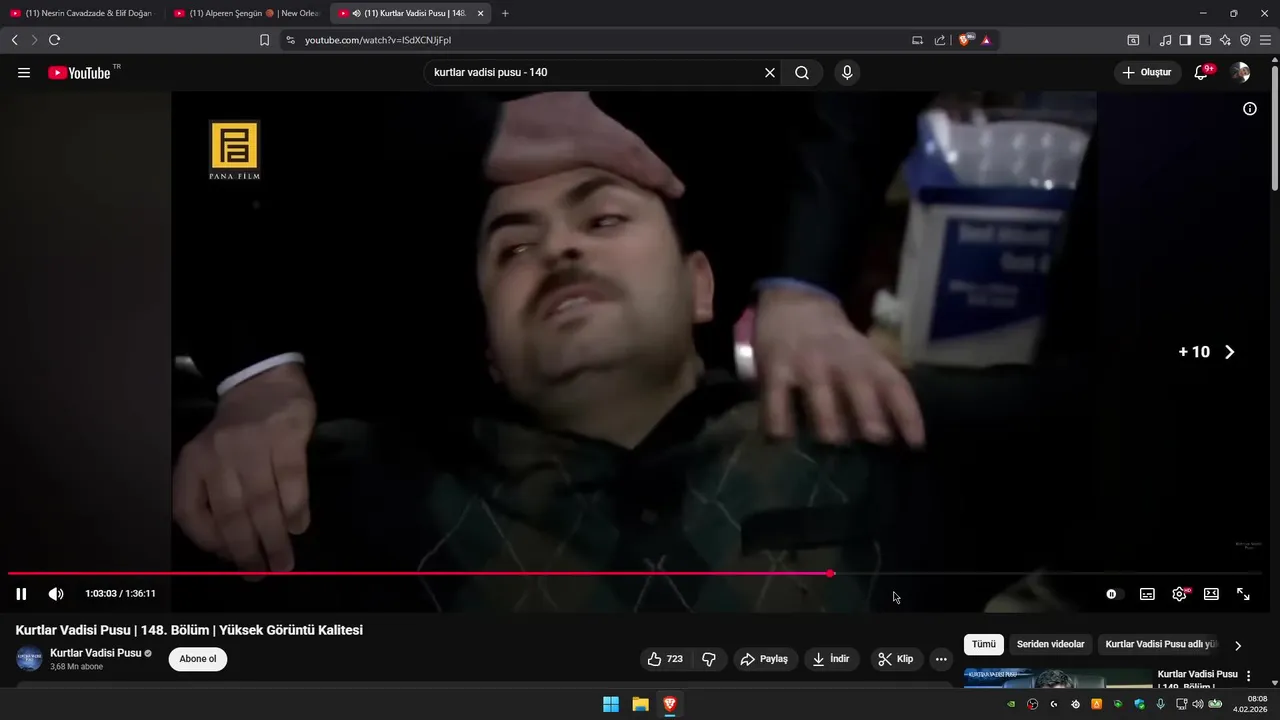The height and width of the screenshot is (720, 1280).
Task: Open options for 149. Bölüm suggestion
Action: (x=1248, y=677)
